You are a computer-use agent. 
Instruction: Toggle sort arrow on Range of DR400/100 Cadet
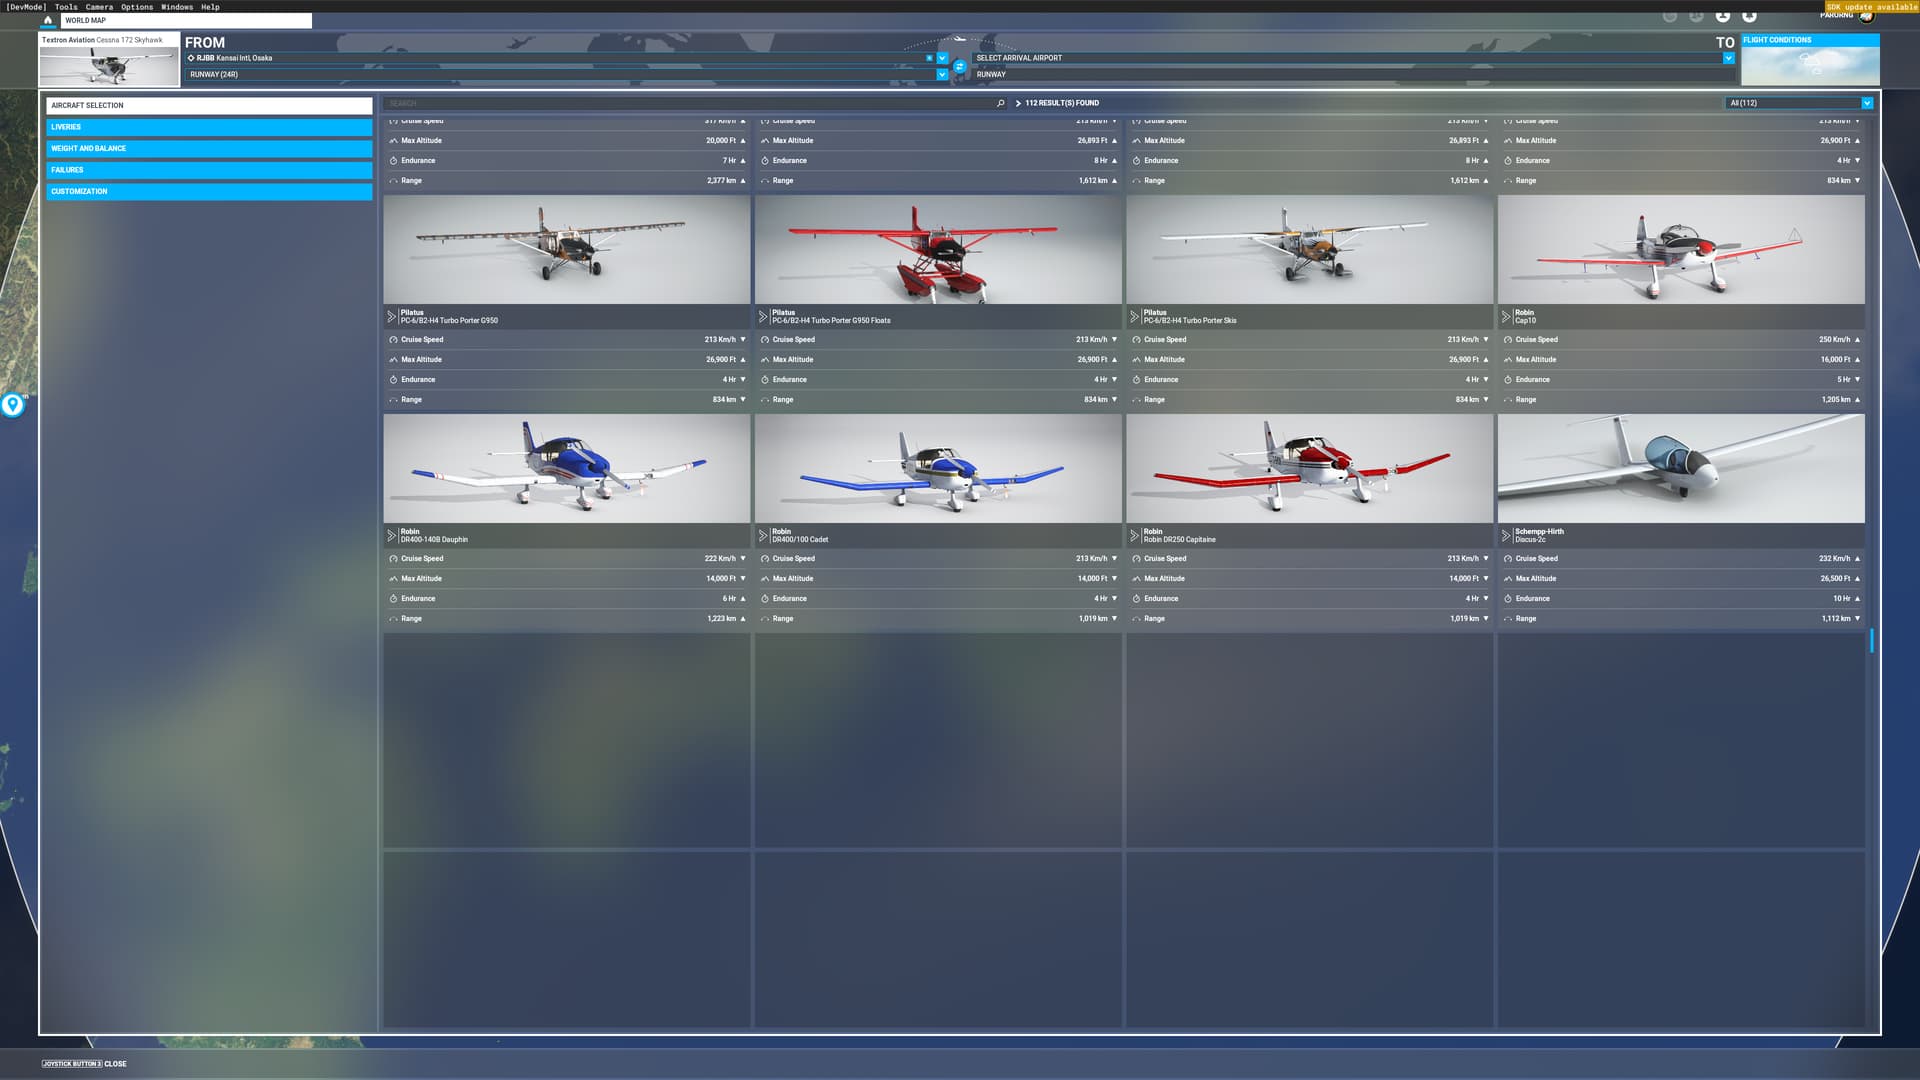(1113, 618)
